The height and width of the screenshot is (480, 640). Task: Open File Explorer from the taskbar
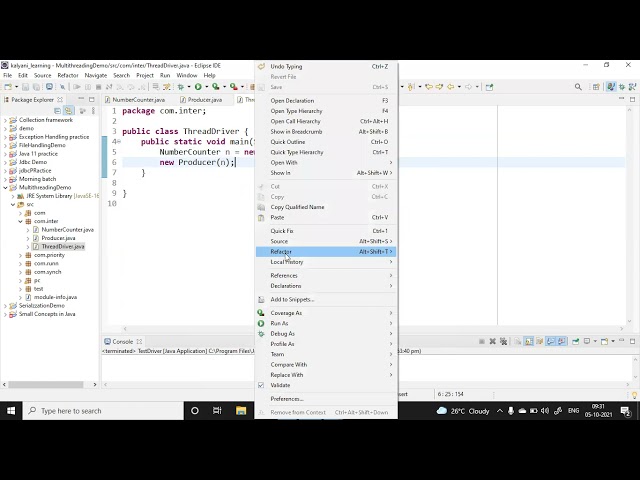241,411
